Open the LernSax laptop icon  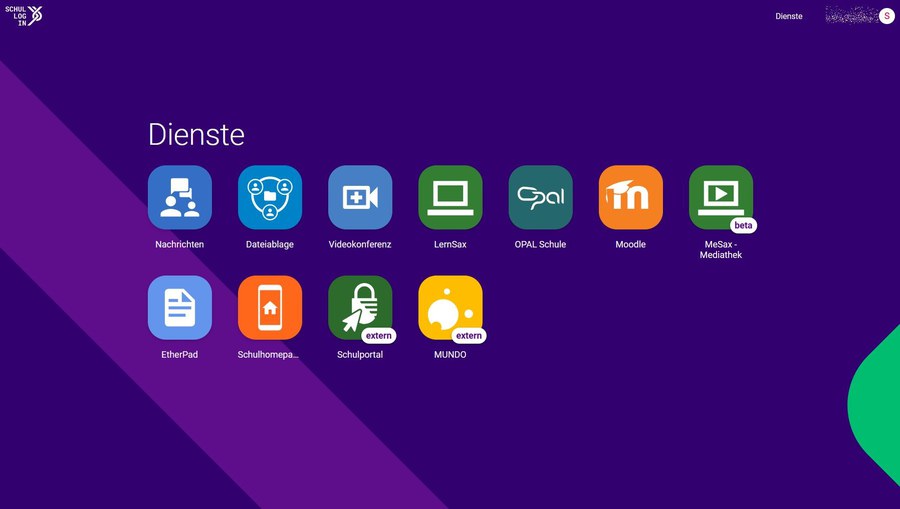pos(450,197)
